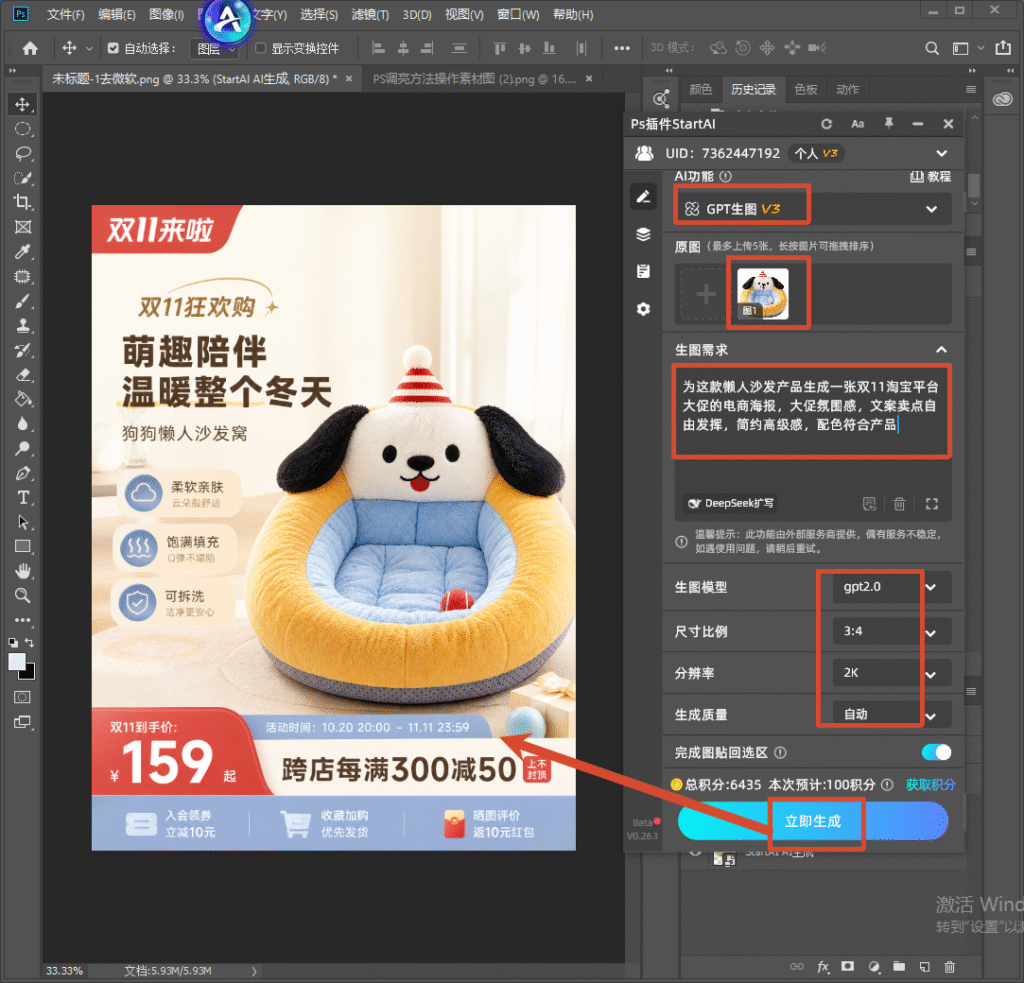Click the uploaded 图1 thumbnail

(762, 293)
